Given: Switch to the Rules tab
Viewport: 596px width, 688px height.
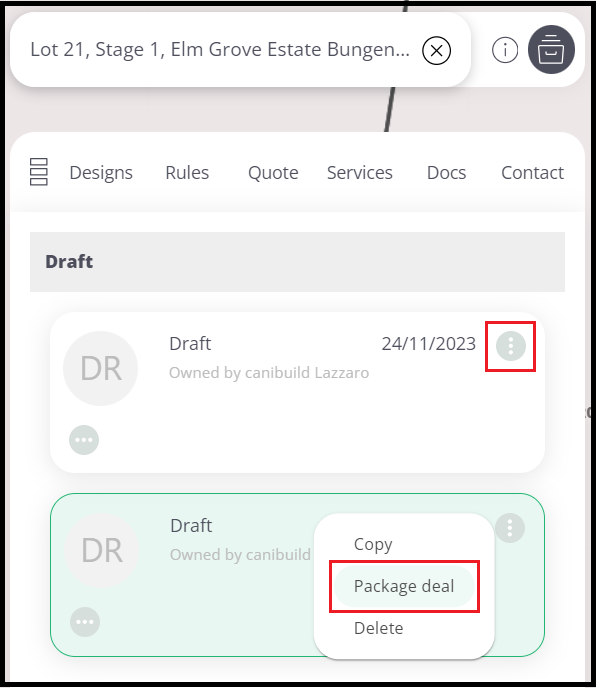Looking at the screenshot, I should (x=187, y=173).
